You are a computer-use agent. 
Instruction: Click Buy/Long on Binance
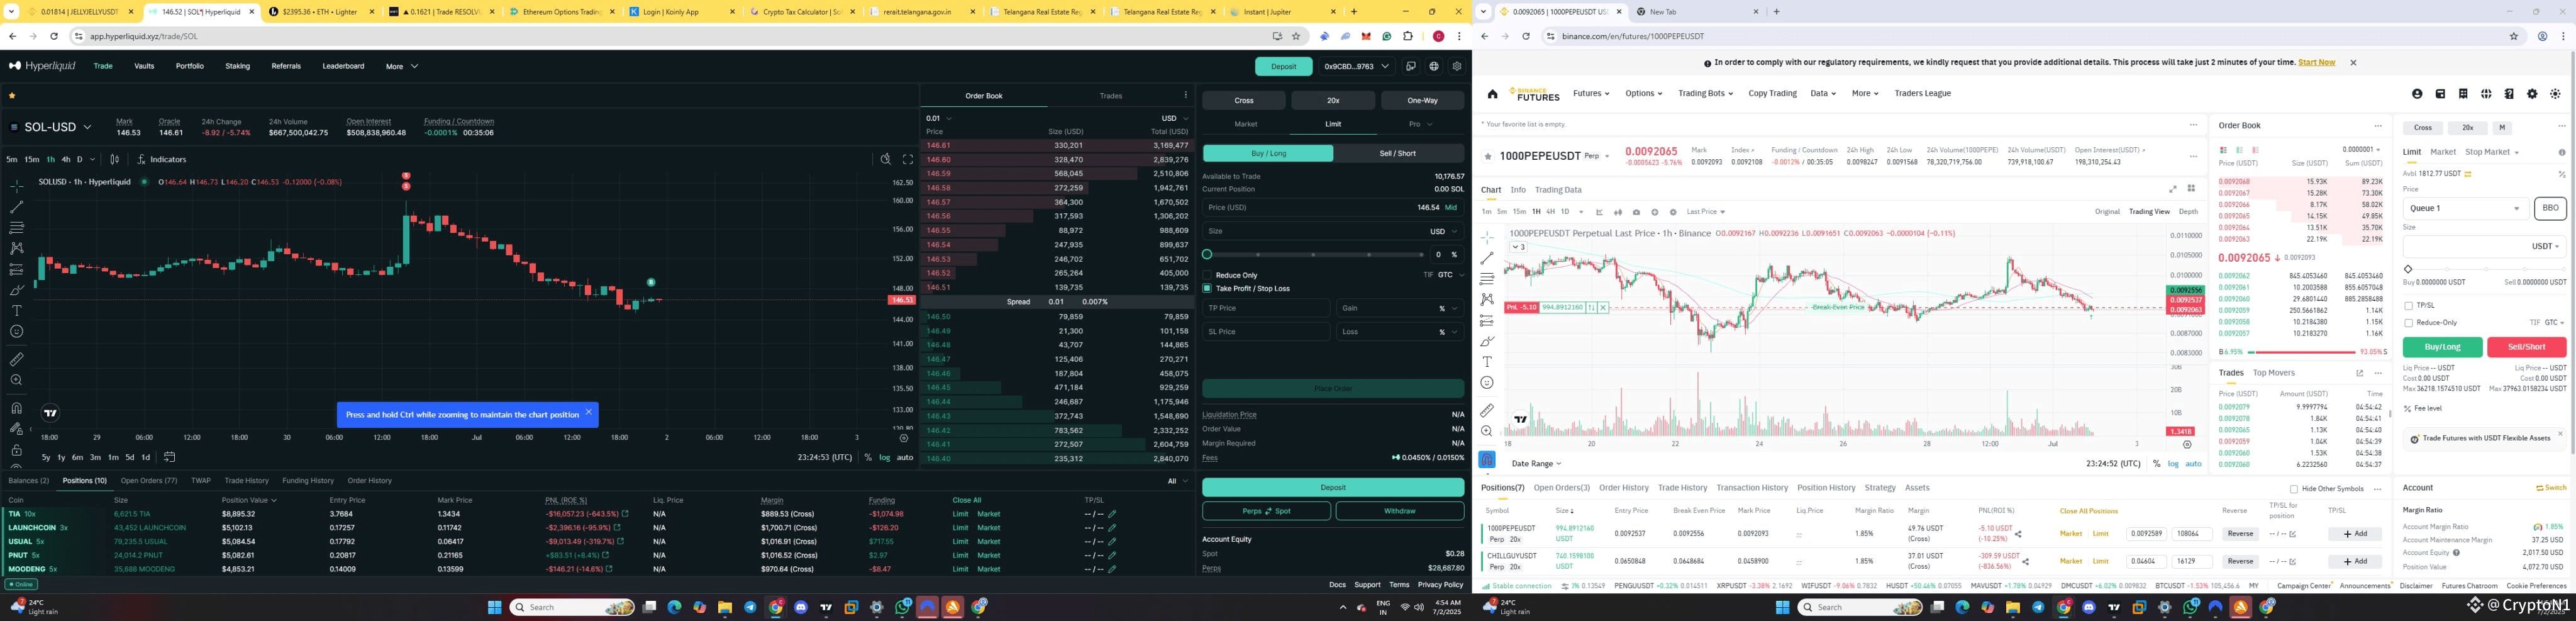click(2443, 347)
